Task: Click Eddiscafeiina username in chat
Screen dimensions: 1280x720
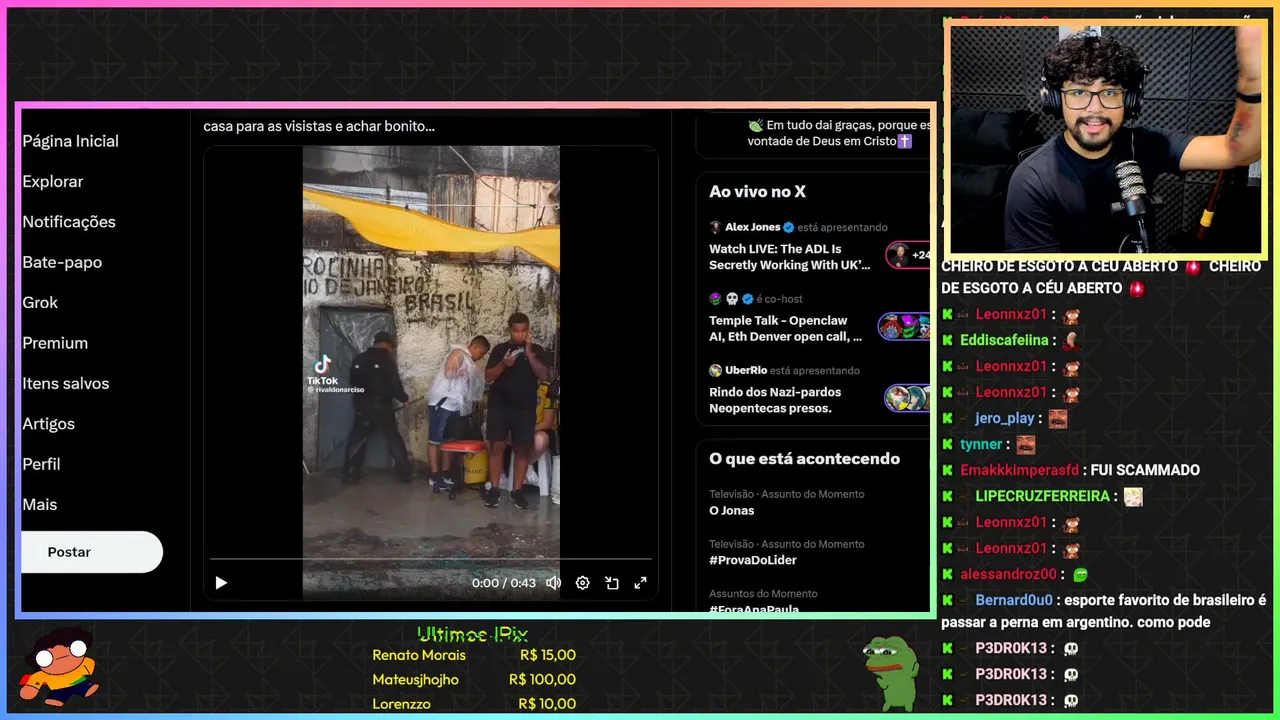Action: tap(1004, 340)
